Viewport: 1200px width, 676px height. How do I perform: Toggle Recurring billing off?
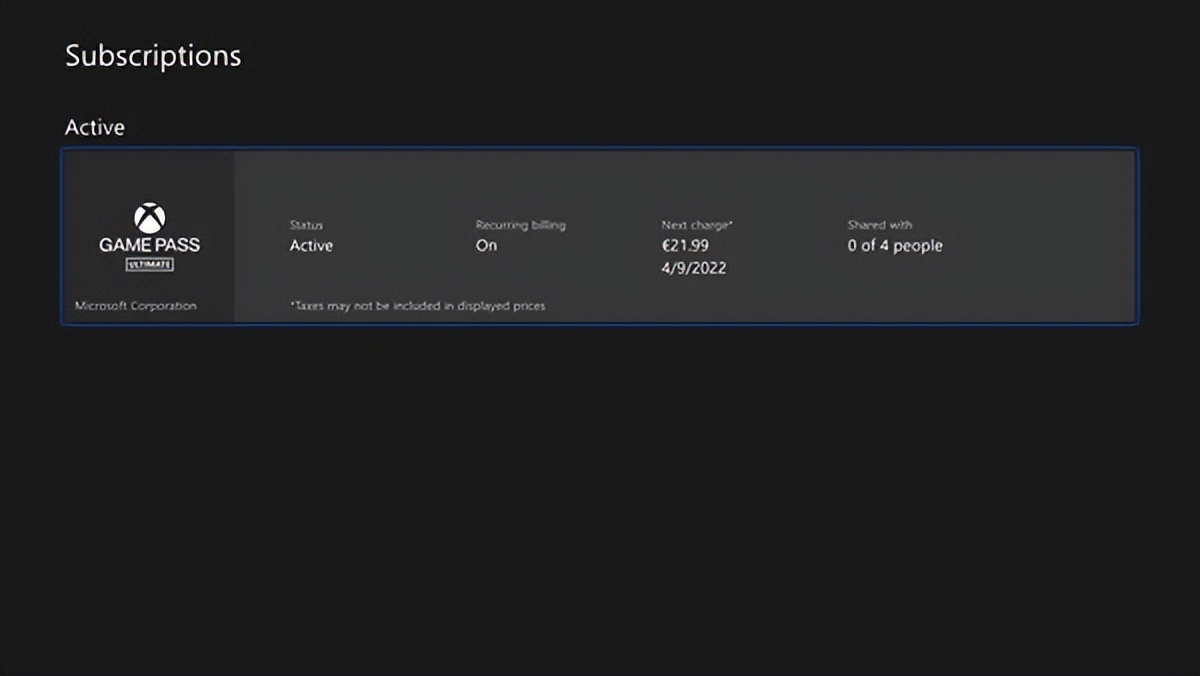coord(487,245)
